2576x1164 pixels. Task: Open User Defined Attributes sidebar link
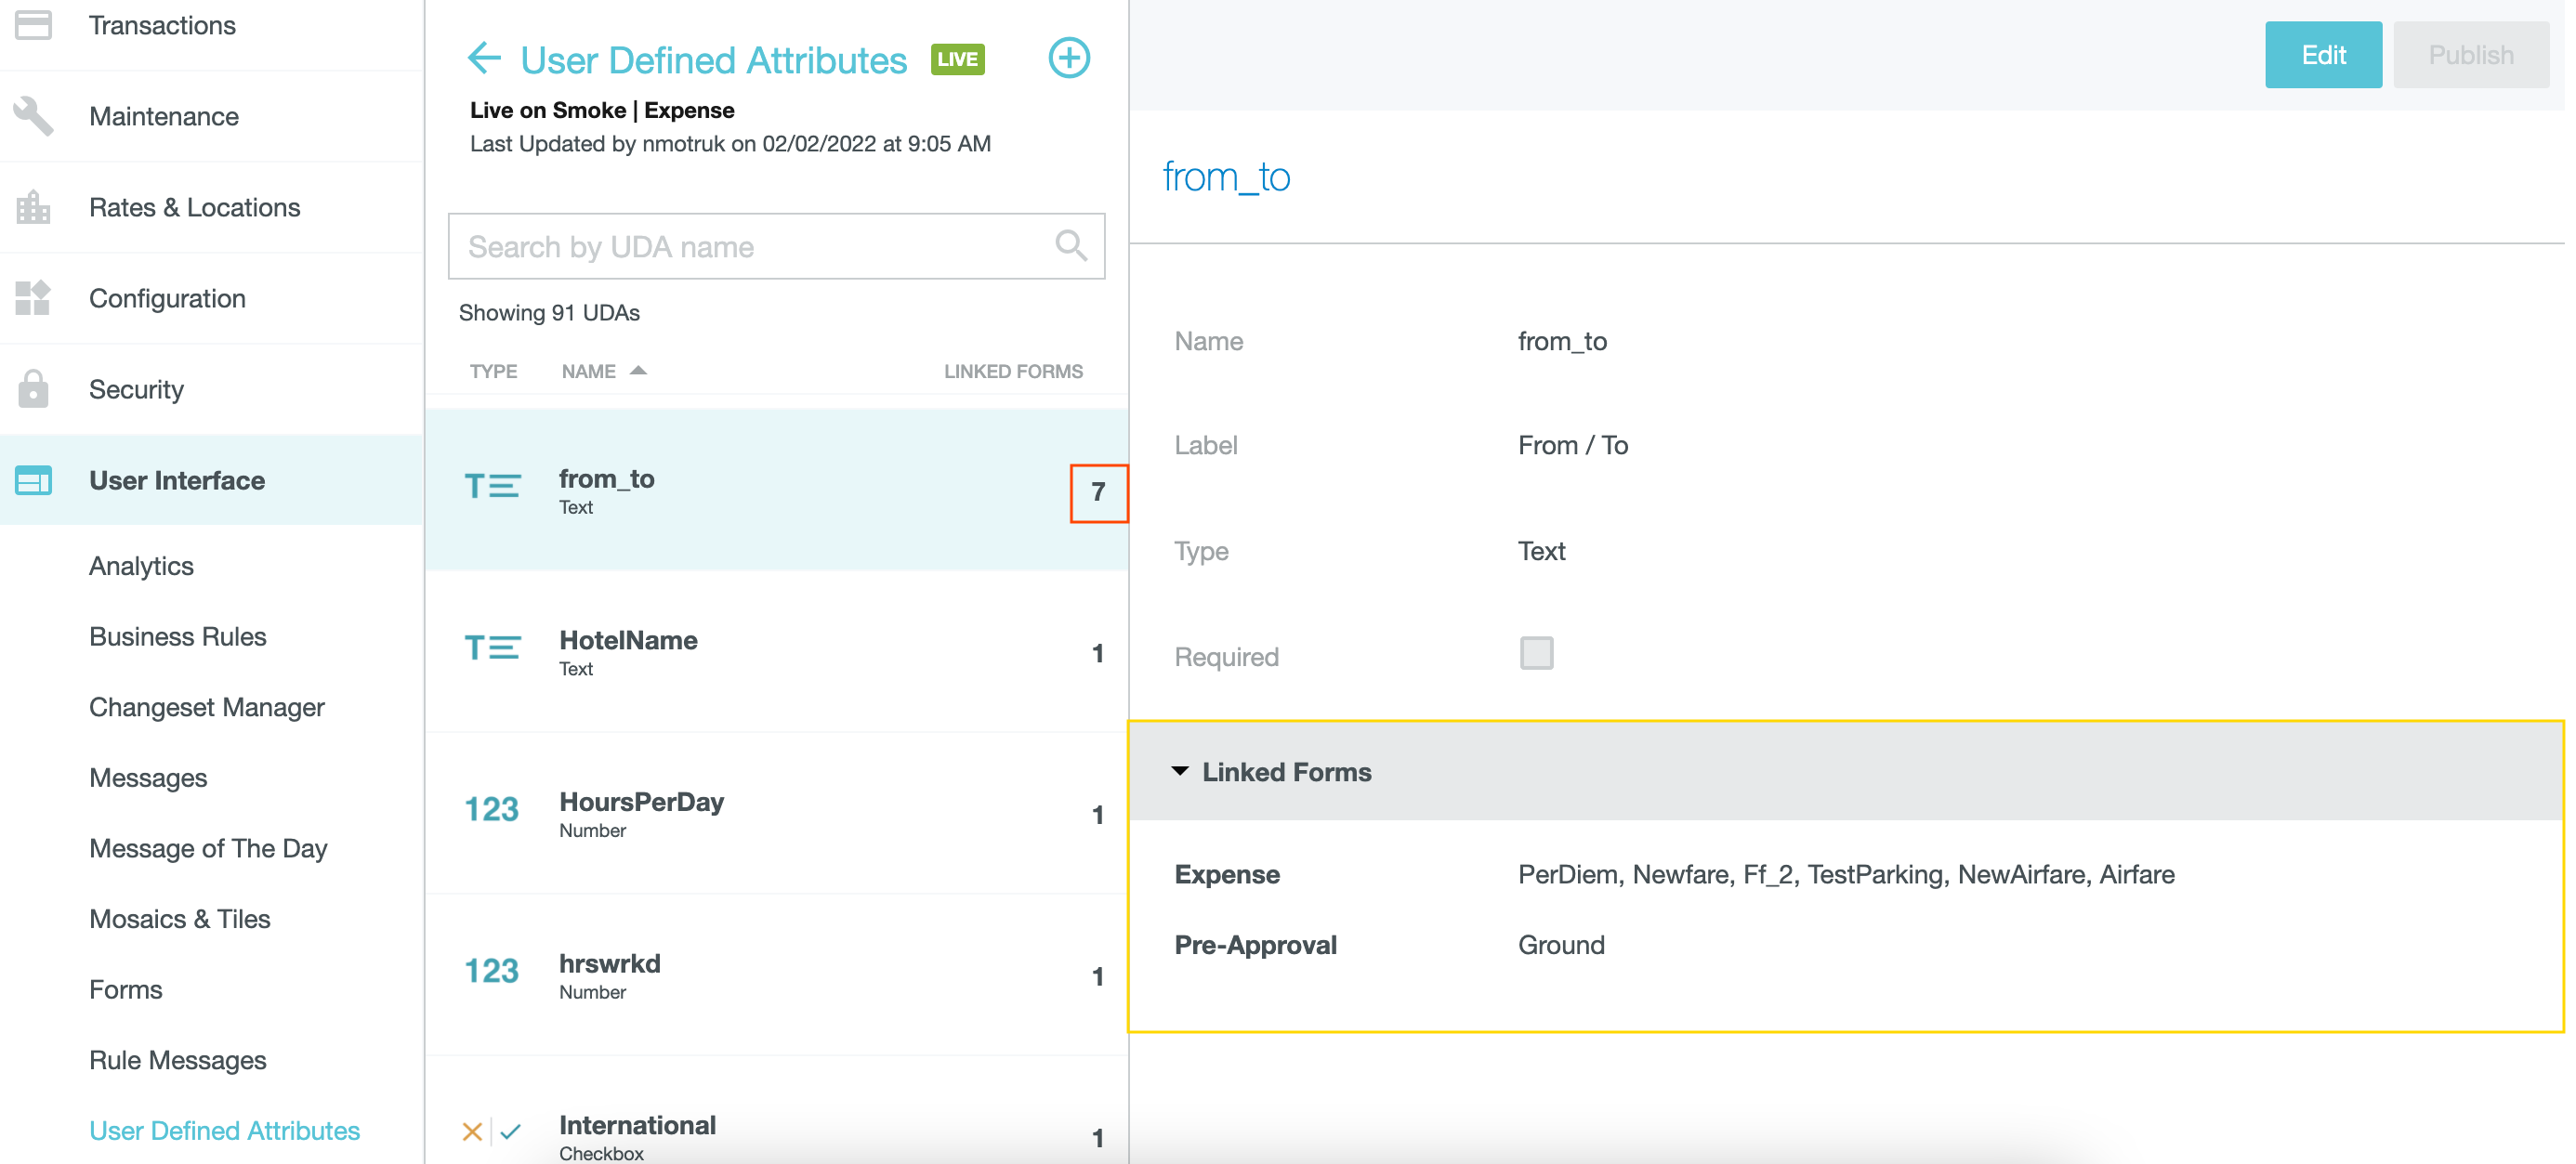point(224,1130)
